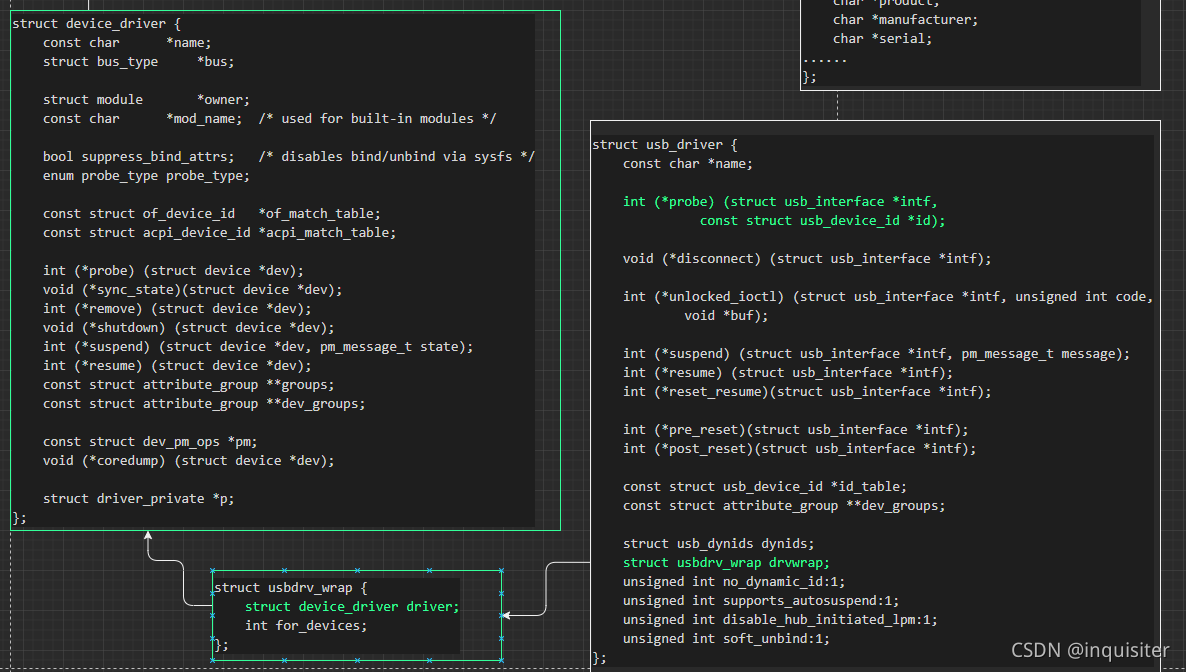This screenshot has width=1186, height=672.
Task: Select the 'struct bus_type *bus;' line
Action: pos(138,61)
